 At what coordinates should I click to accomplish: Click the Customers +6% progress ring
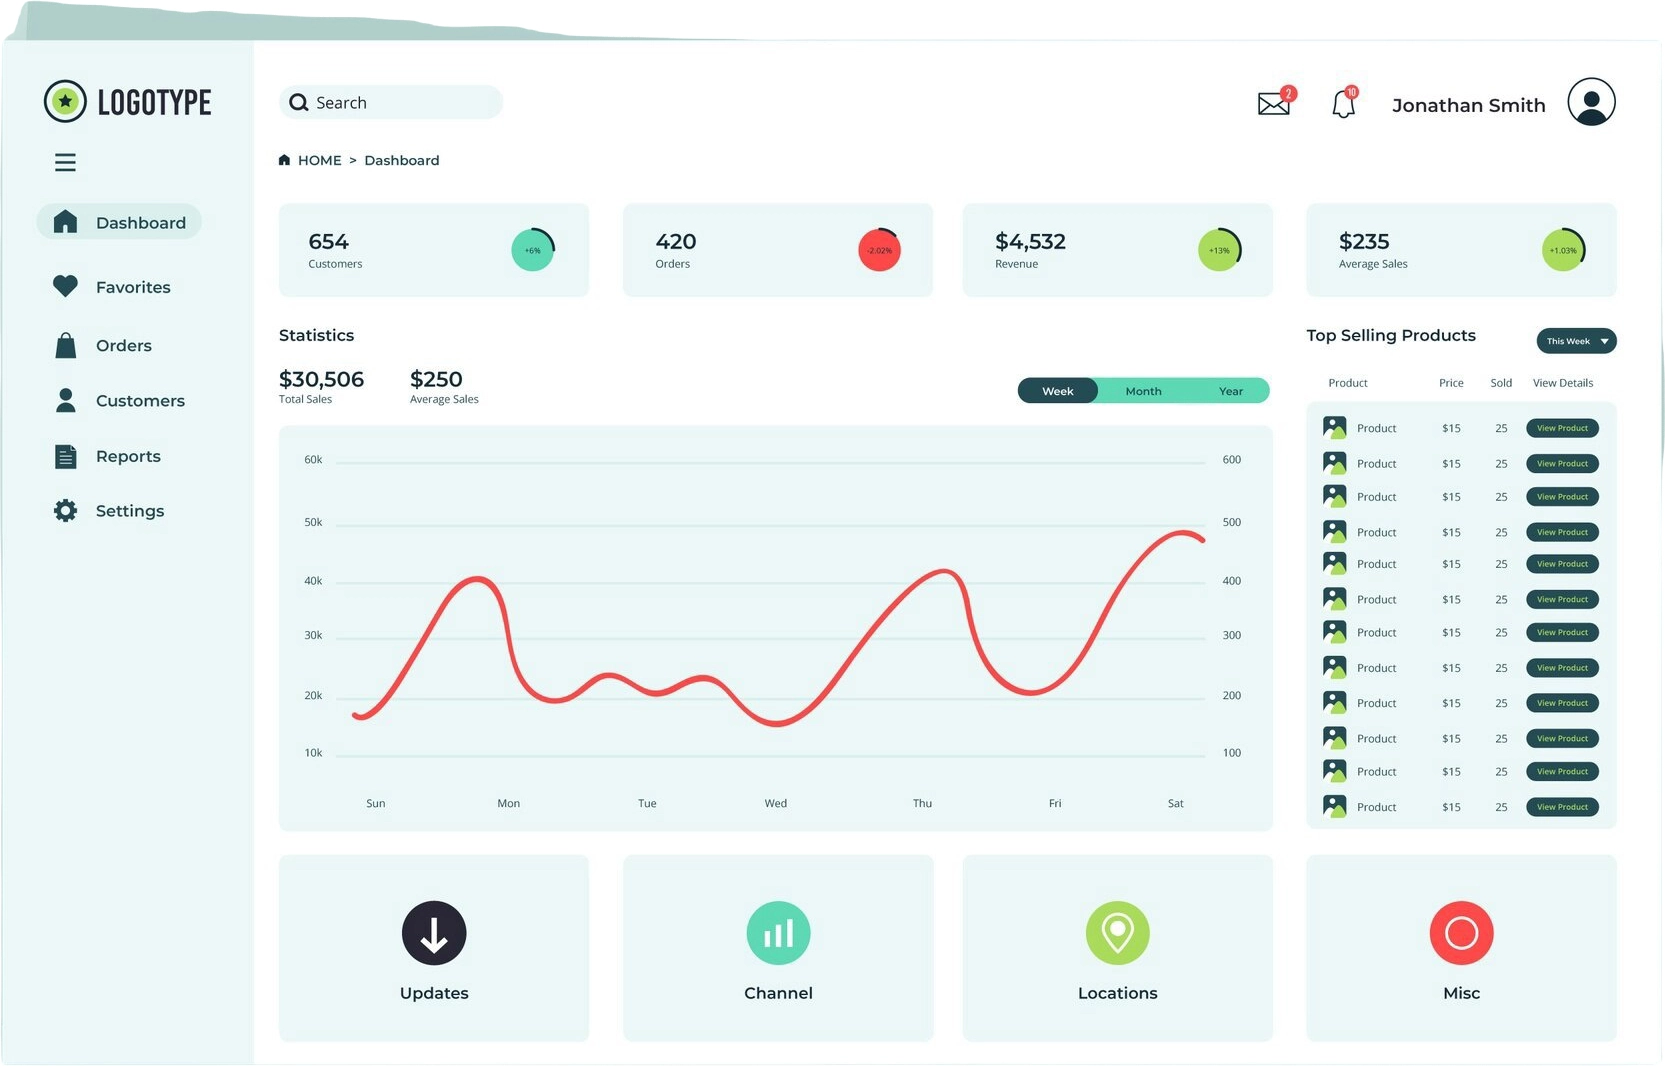pos(533,250)
